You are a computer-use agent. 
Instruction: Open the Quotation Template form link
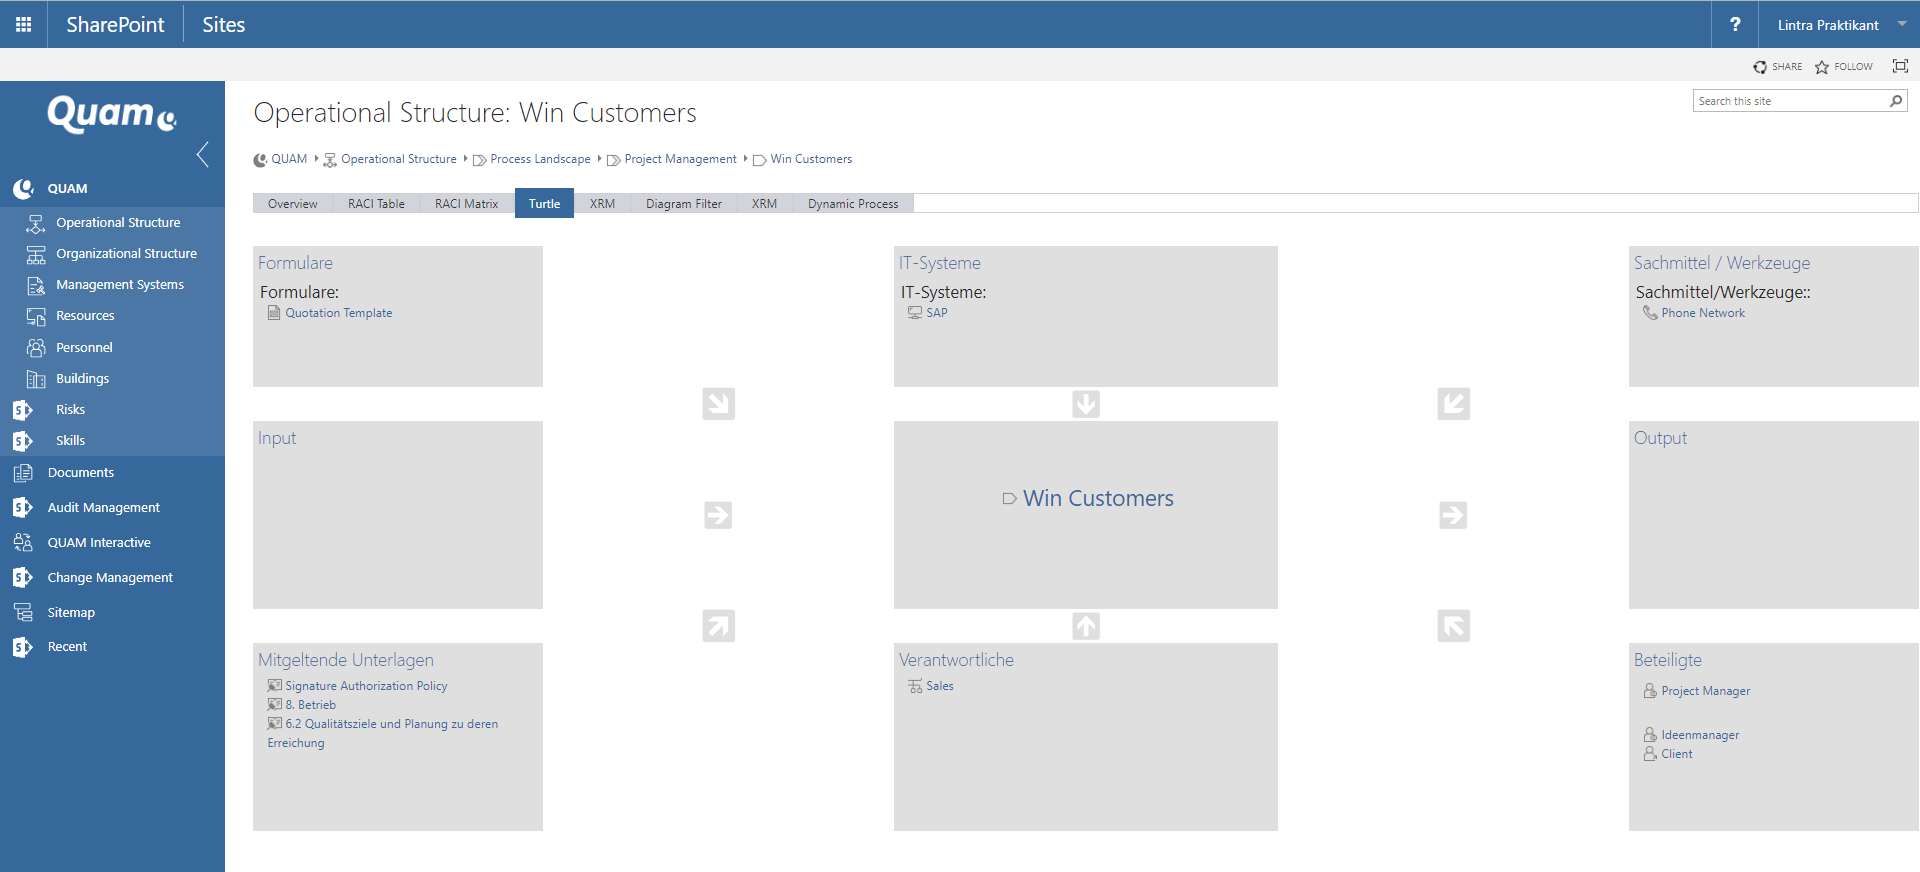(338, 313)
